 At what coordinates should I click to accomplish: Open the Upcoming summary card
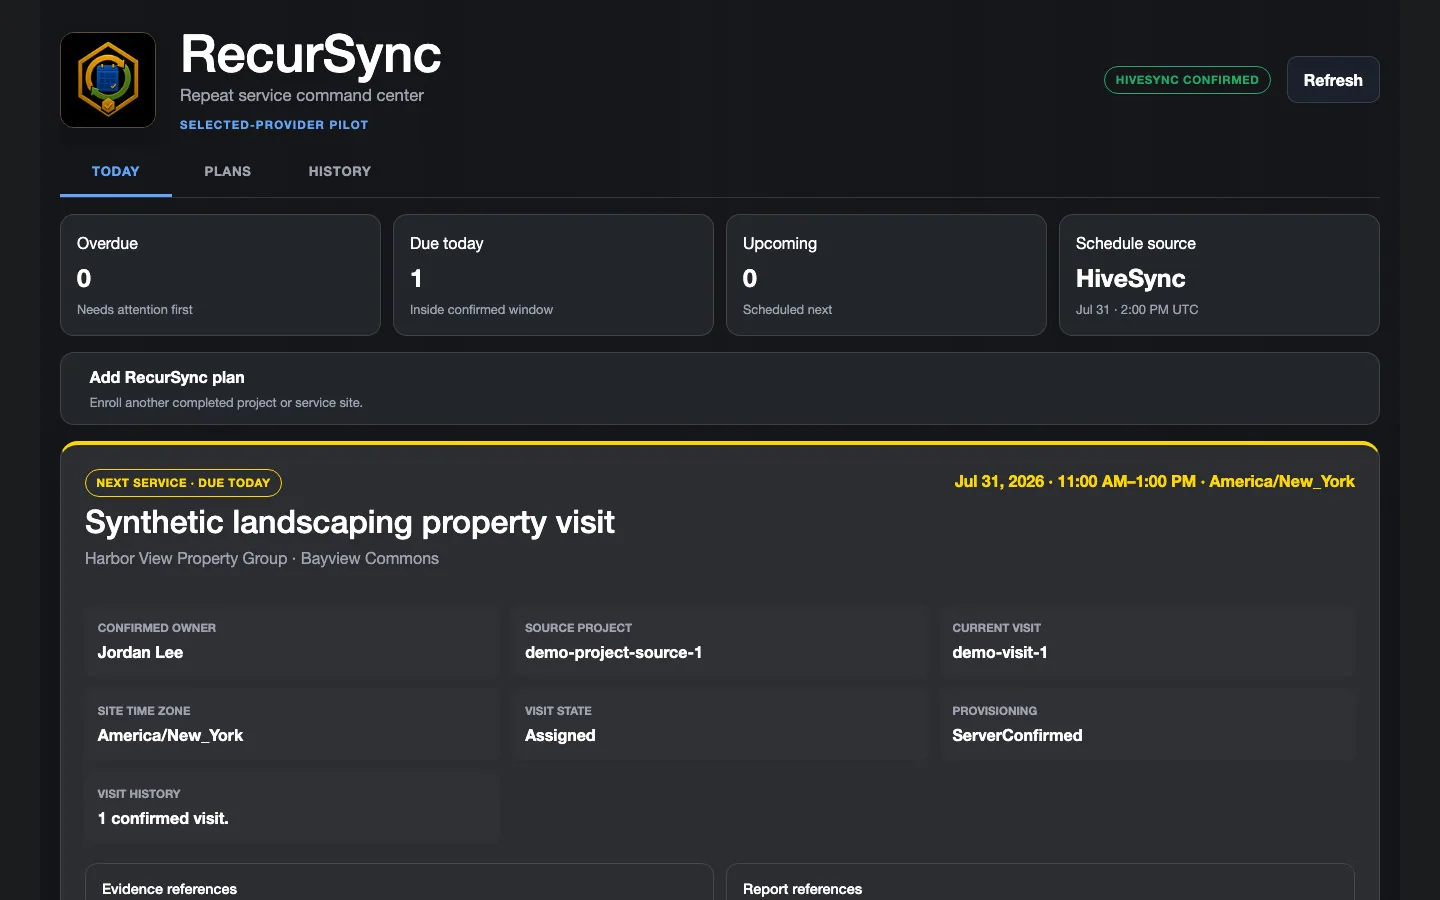point(886,275)
